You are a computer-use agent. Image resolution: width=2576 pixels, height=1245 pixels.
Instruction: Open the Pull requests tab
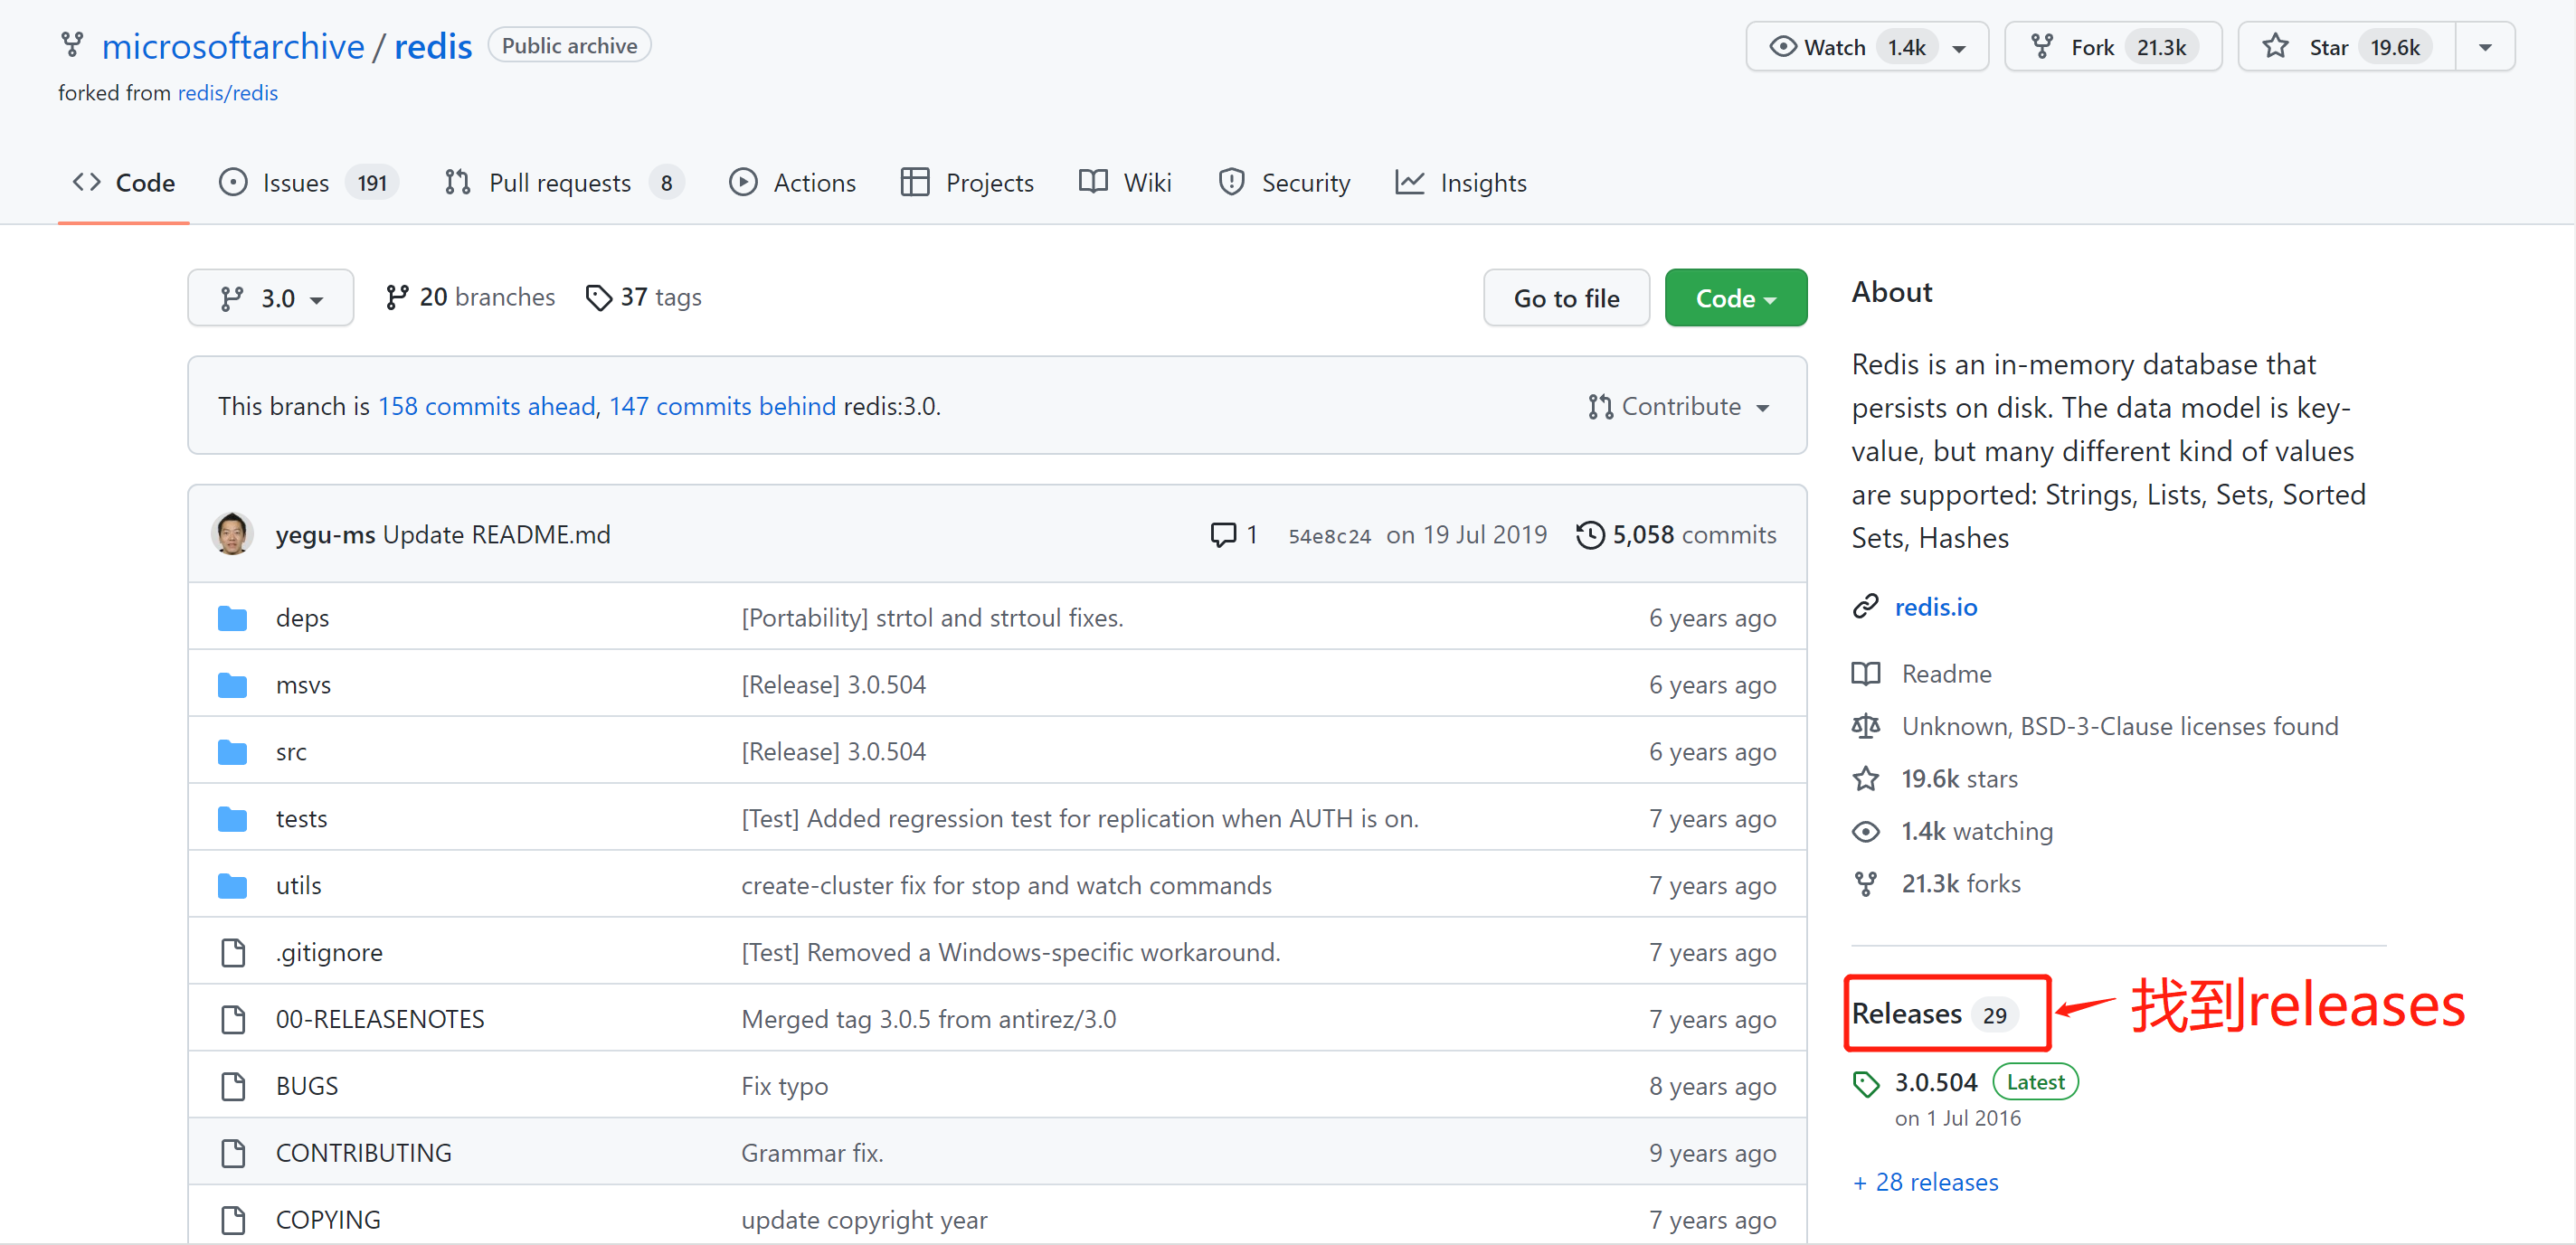[x=563, y=183]
